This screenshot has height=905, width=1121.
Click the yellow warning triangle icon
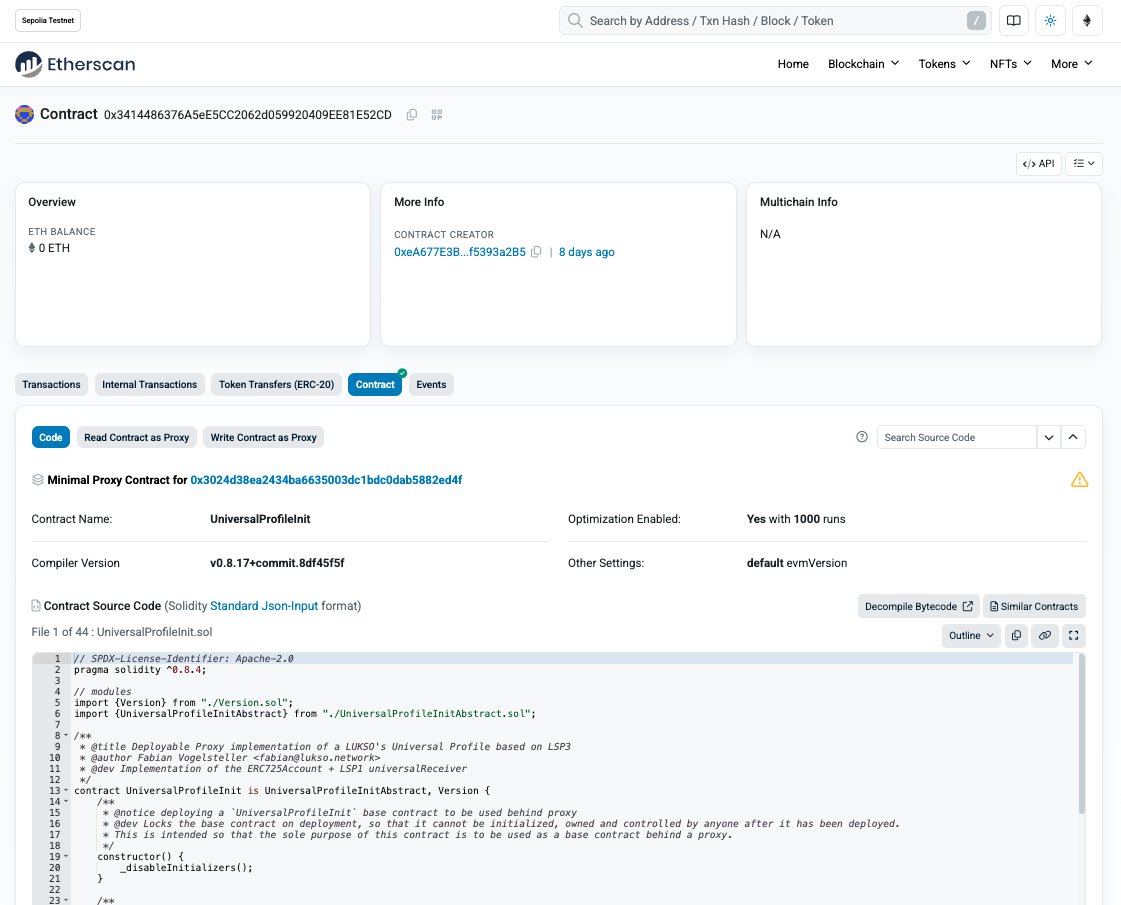tap(1079, 480)
